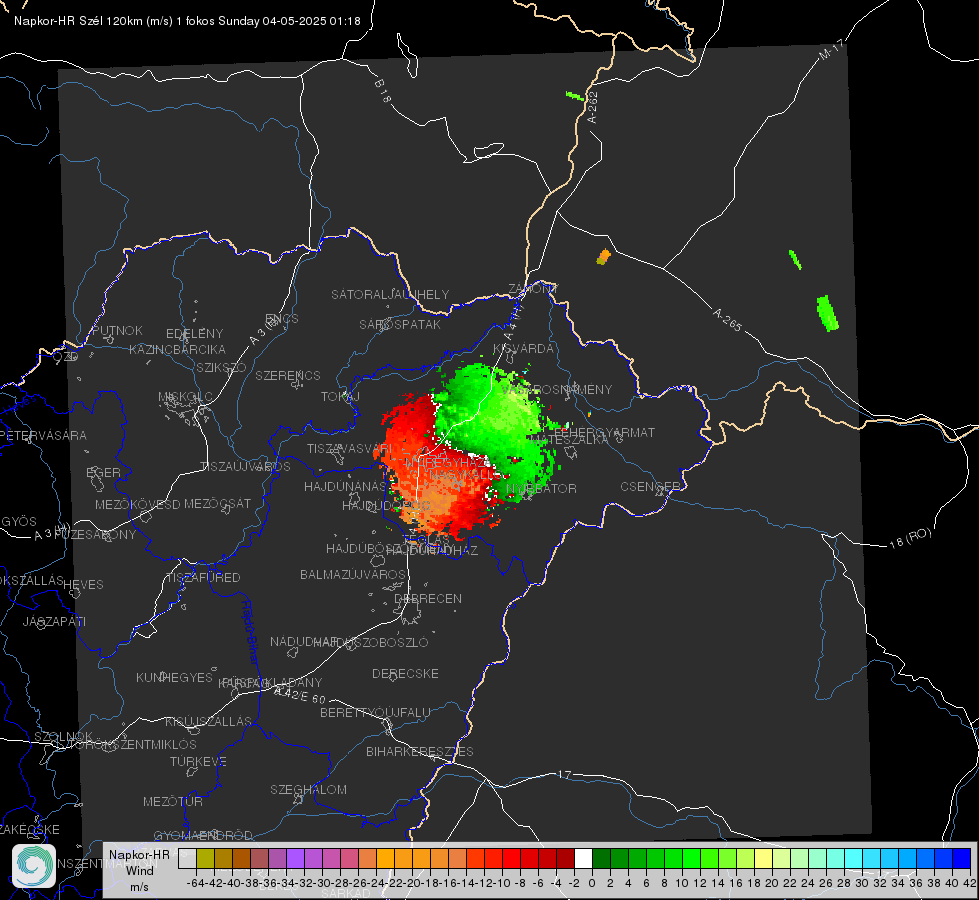Viewport: 979px width, 900px height.
Task: Select the dark blue swatch between 40 and 42
Action: pos(962,859)
